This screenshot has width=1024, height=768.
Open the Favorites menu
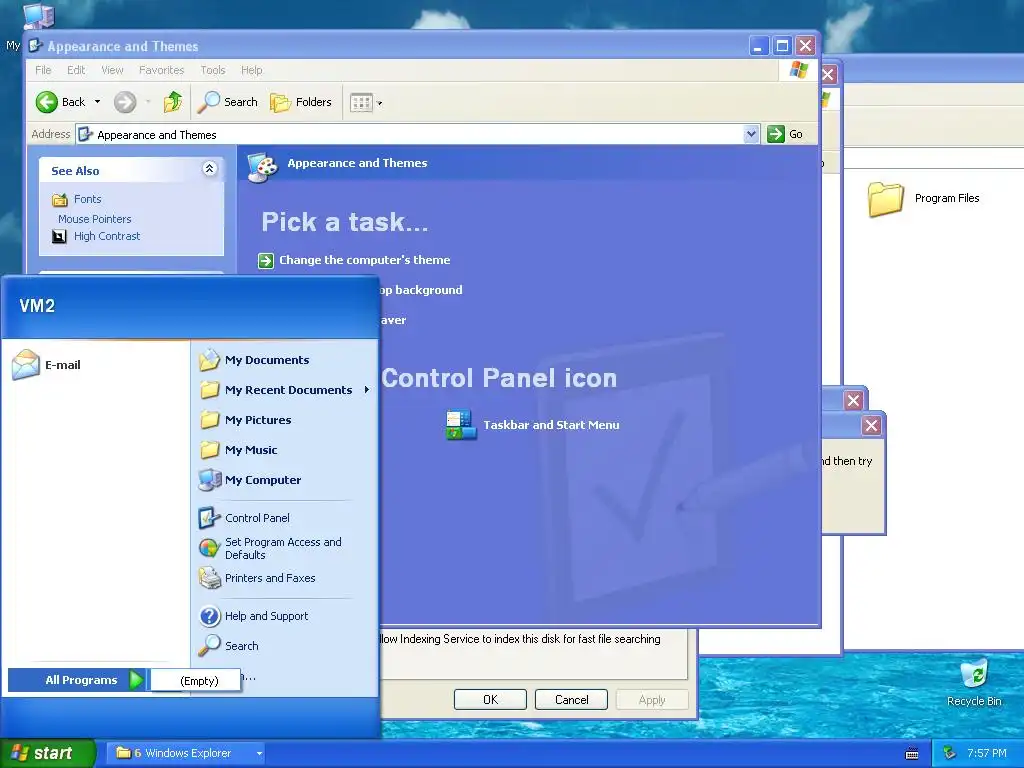click(x=161, y=70)
